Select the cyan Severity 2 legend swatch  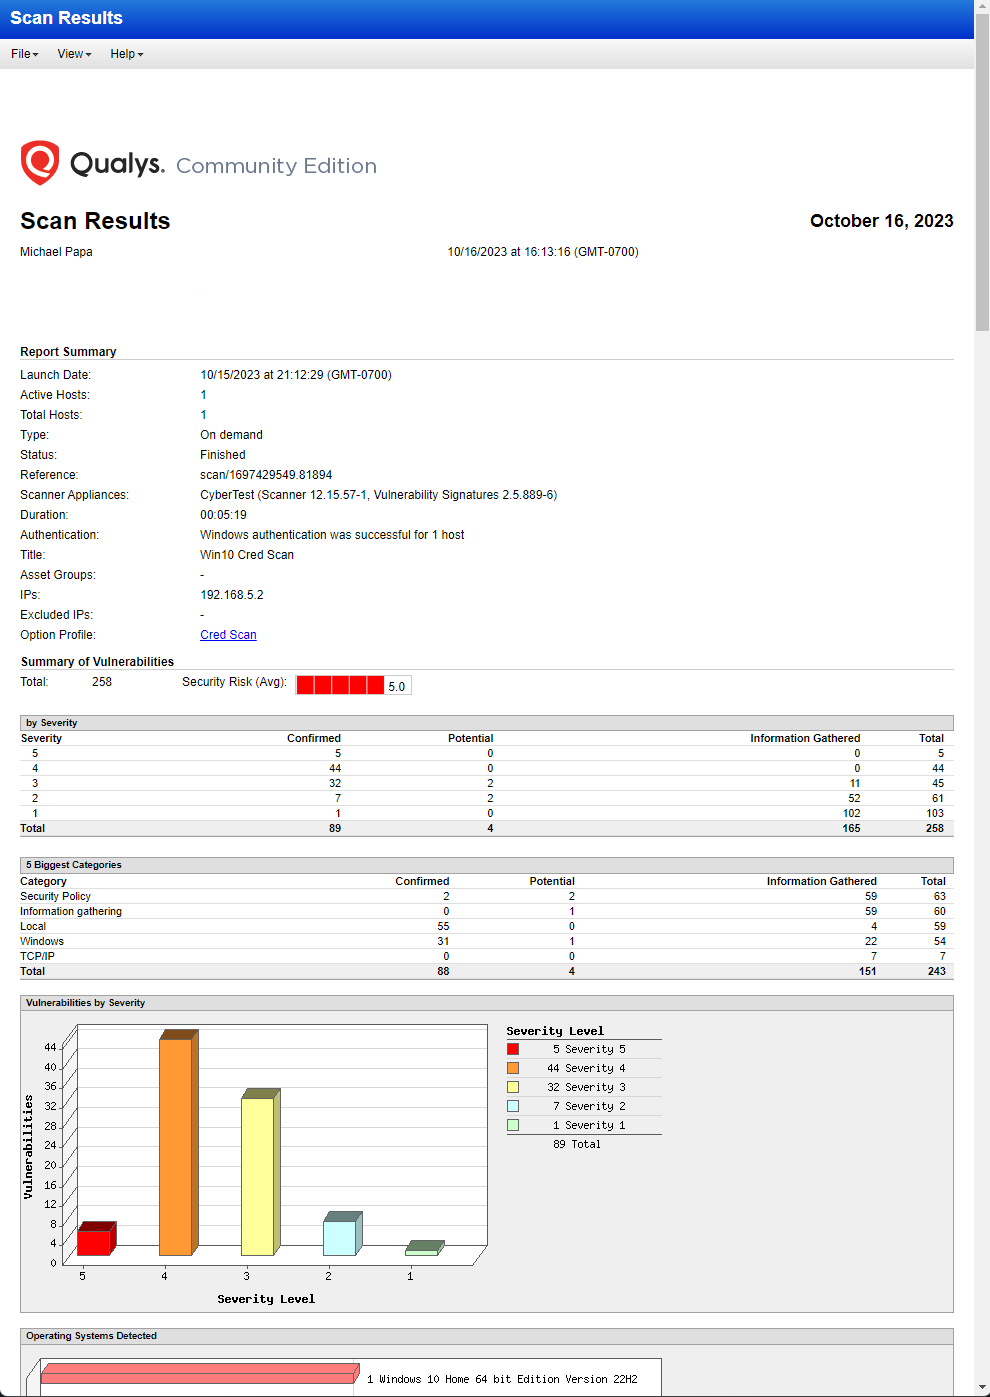coord(513,1105)
